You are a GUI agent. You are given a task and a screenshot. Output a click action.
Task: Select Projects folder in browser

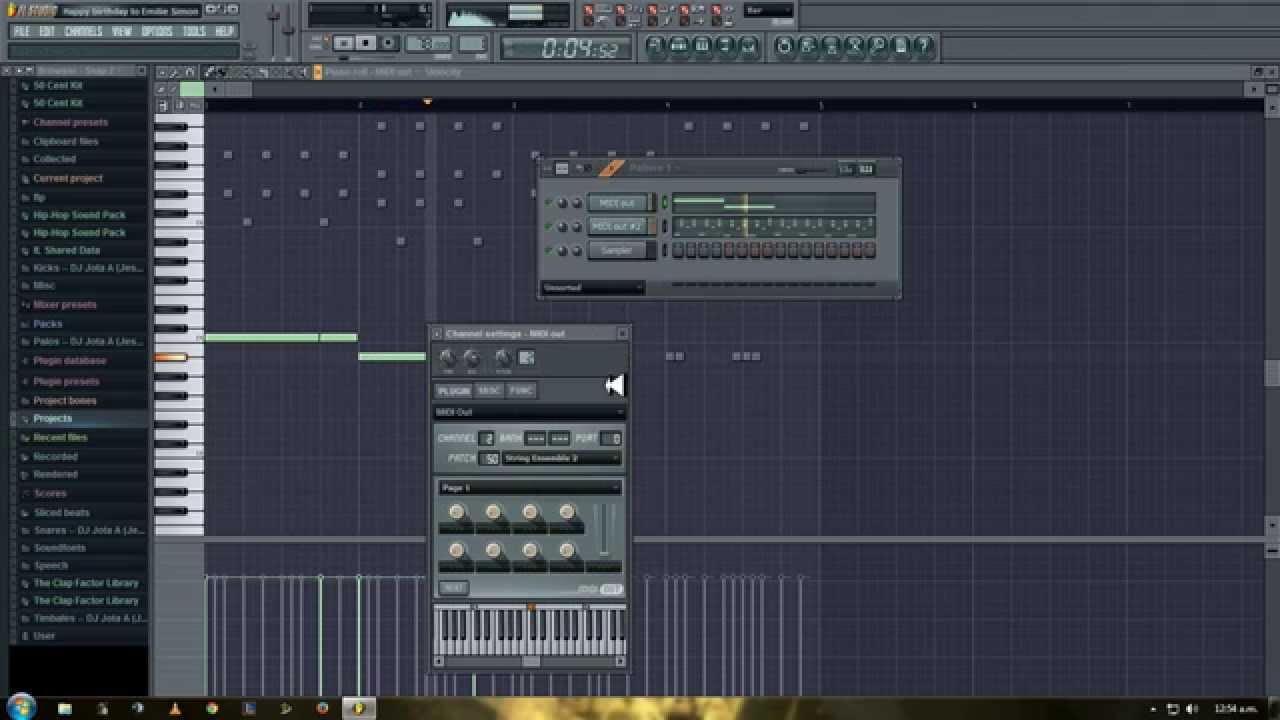coord(52,418)
